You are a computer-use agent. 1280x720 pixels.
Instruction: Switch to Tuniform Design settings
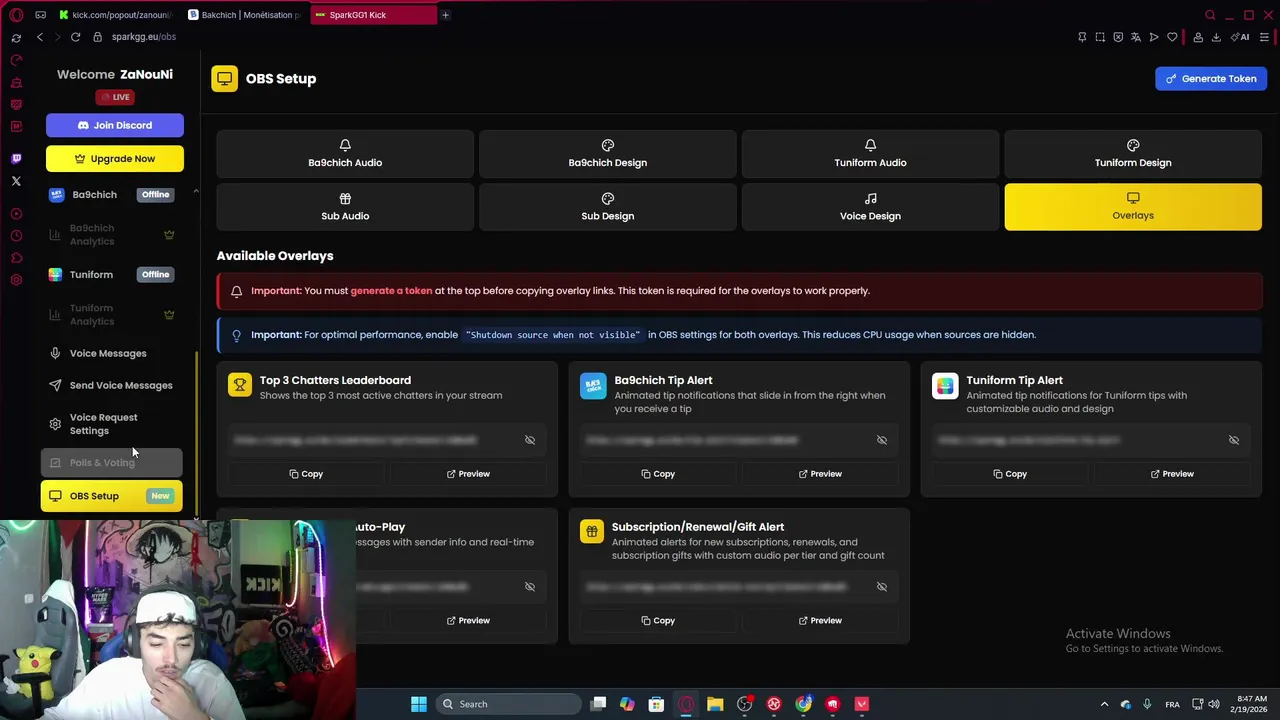point(1133,153)
